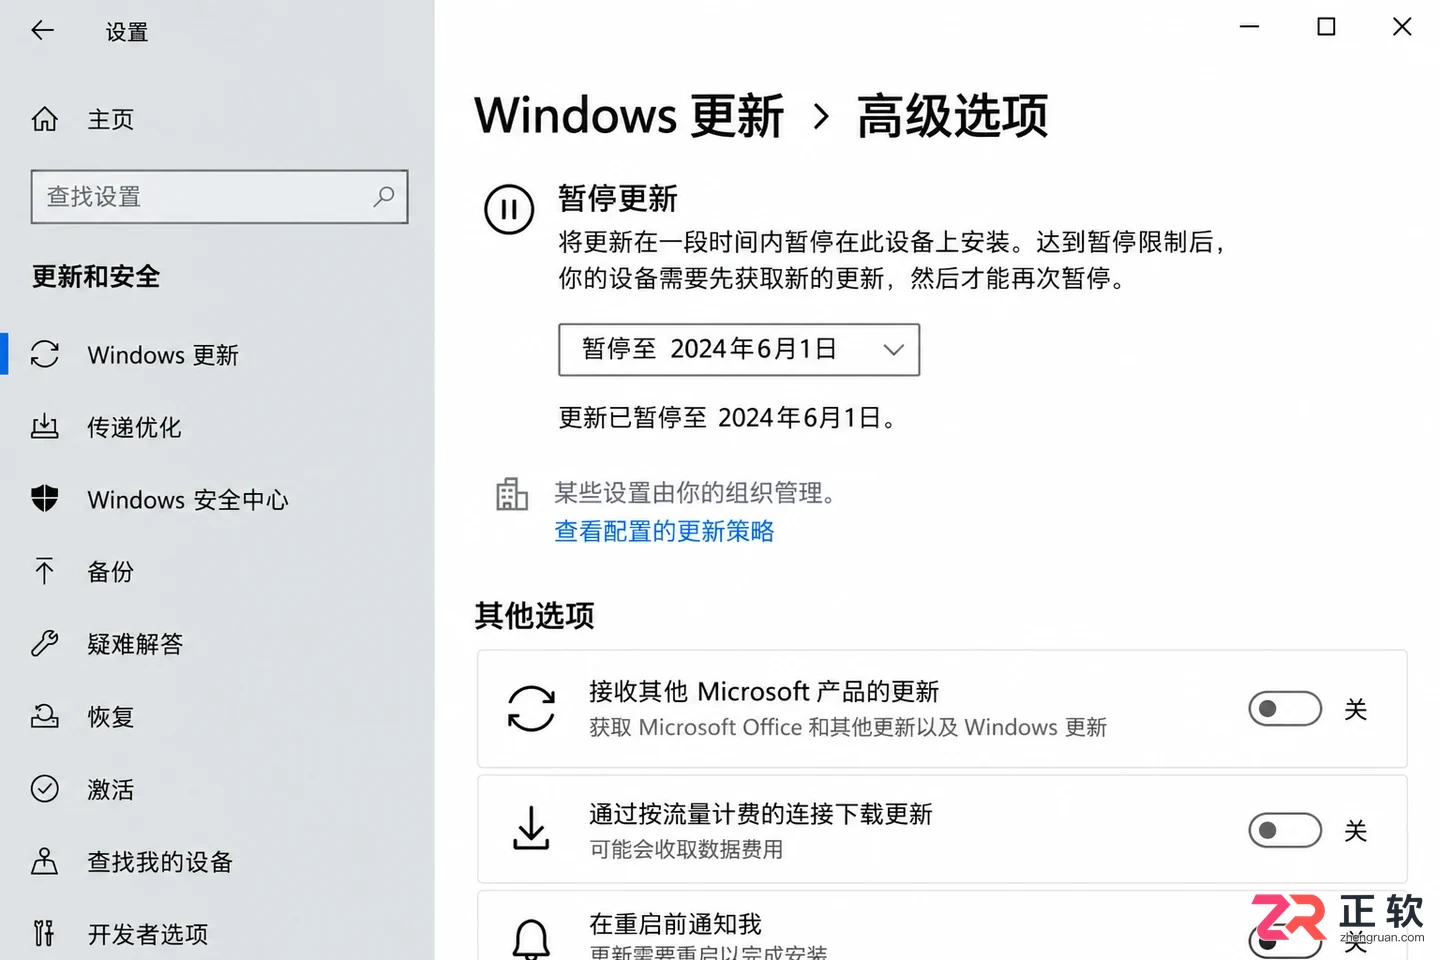Select 传递优化 in the sidebar

(218, 427)
